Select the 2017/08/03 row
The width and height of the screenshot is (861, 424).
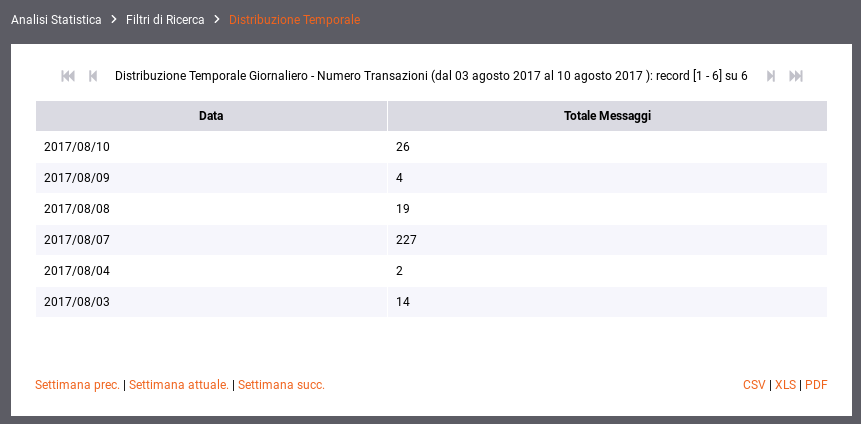(x=432, y=302)
